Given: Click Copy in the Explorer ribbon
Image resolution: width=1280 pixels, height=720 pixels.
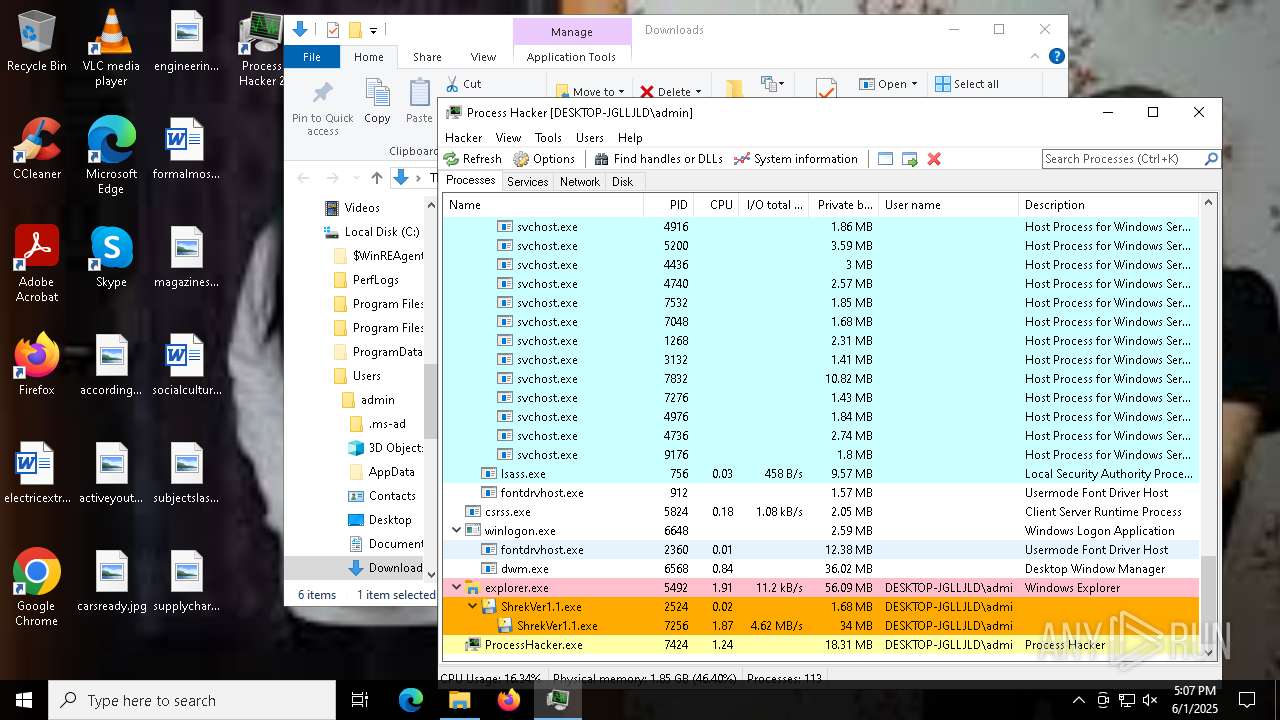Looking at the screenshot, I should pos(377,102).
